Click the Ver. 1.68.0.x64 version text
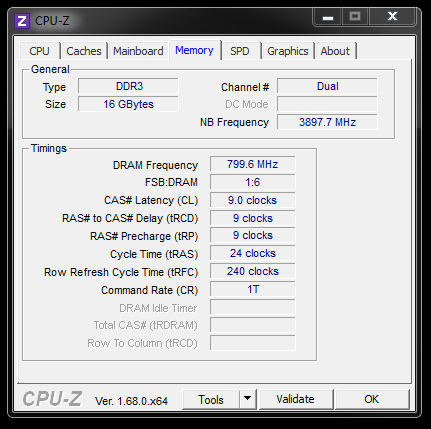Viewport: 431px width, 429px height. pos(131,401)
